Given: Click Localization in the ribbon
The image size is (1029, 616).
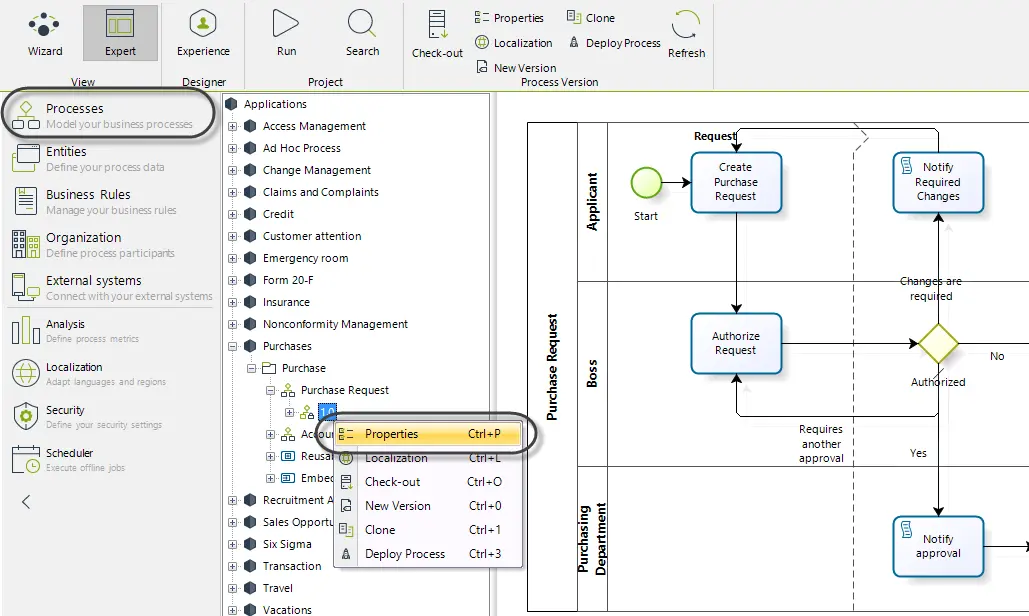Looking at the screenshot, I should pyautogui.click(x=514, y=43).
